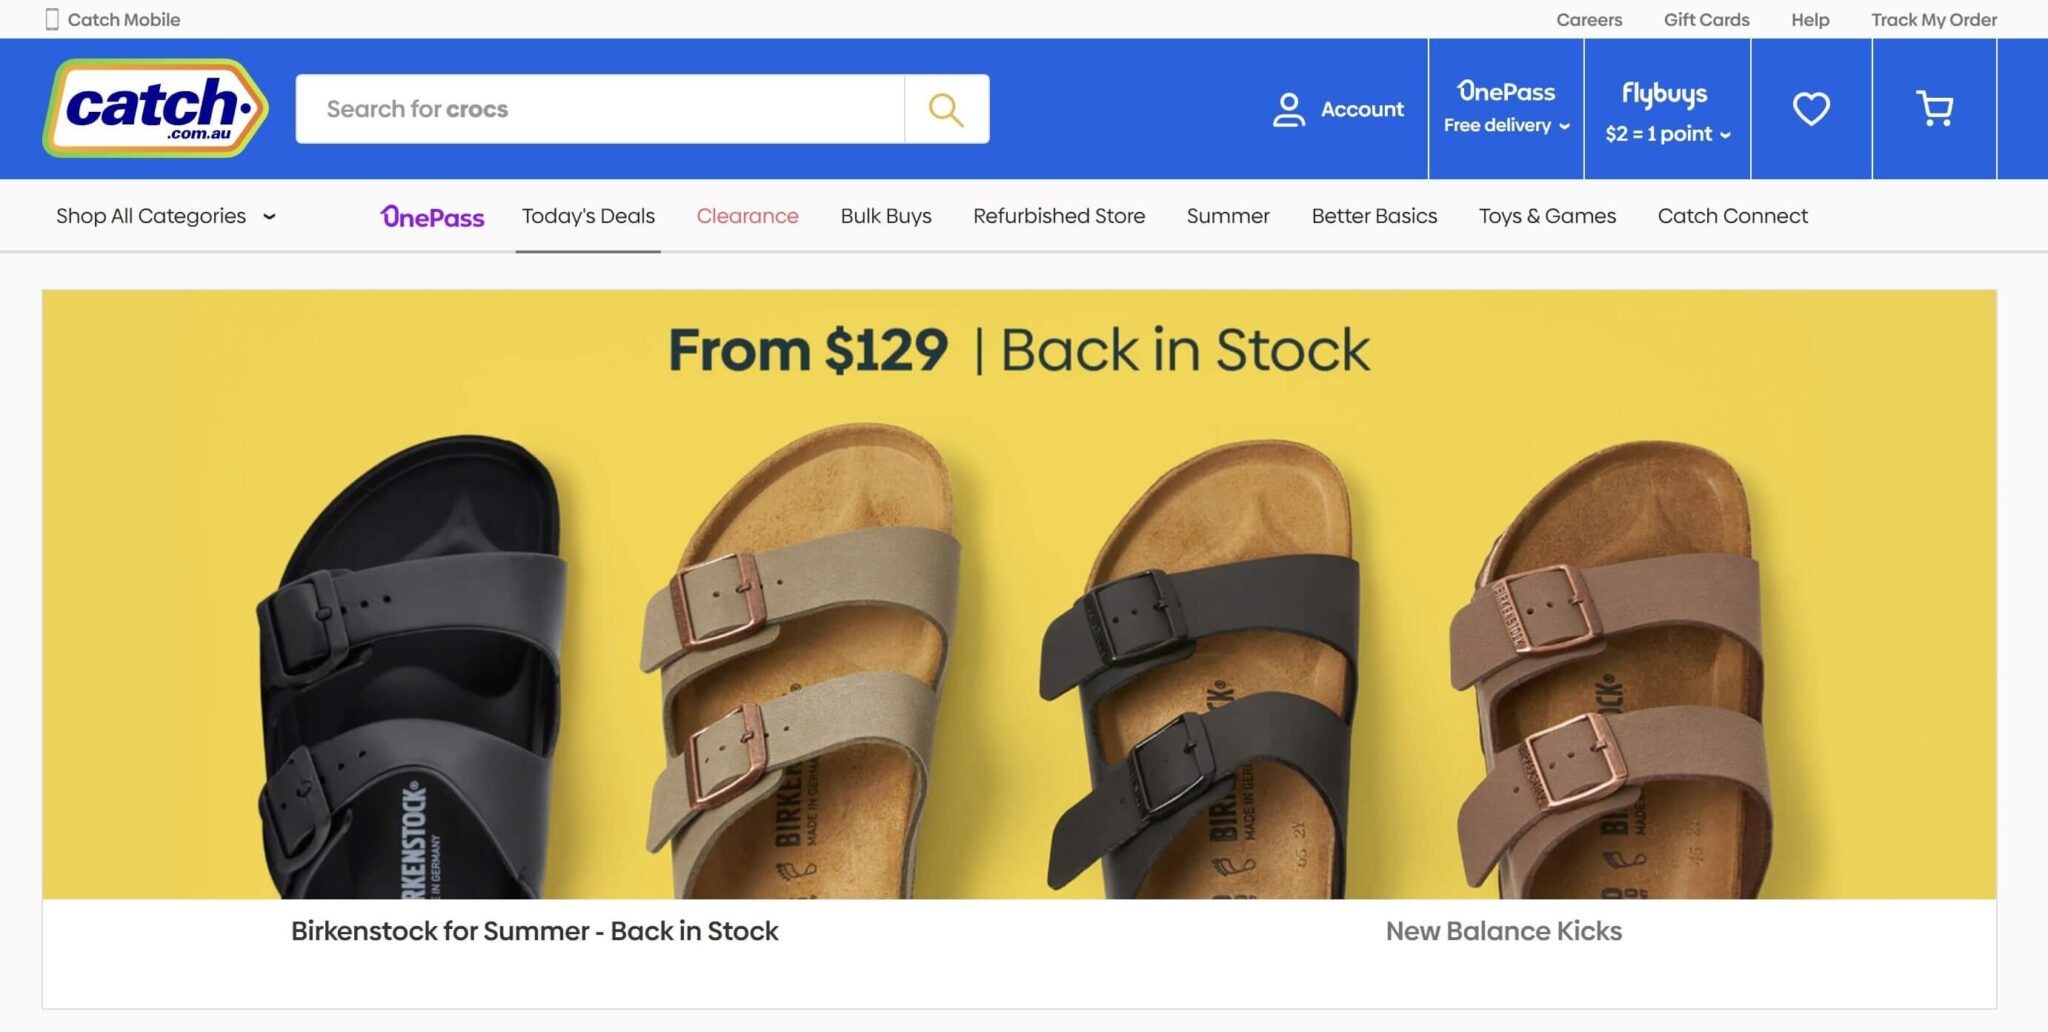This screenshot has height=1032, width=2048.
Task: Open the Gift Cards page
Action: point(1706,19)
